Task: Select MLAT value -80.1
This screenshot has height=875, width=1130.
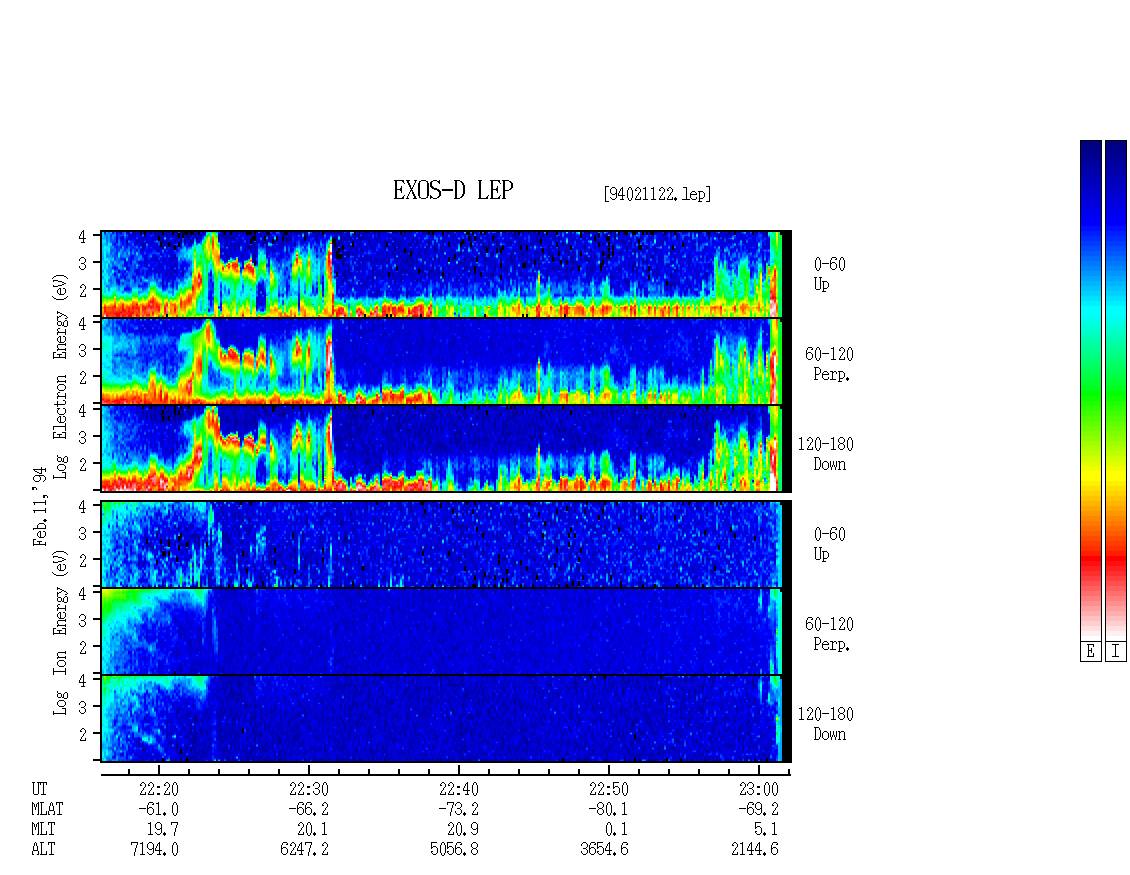Action: click(608, 809)
